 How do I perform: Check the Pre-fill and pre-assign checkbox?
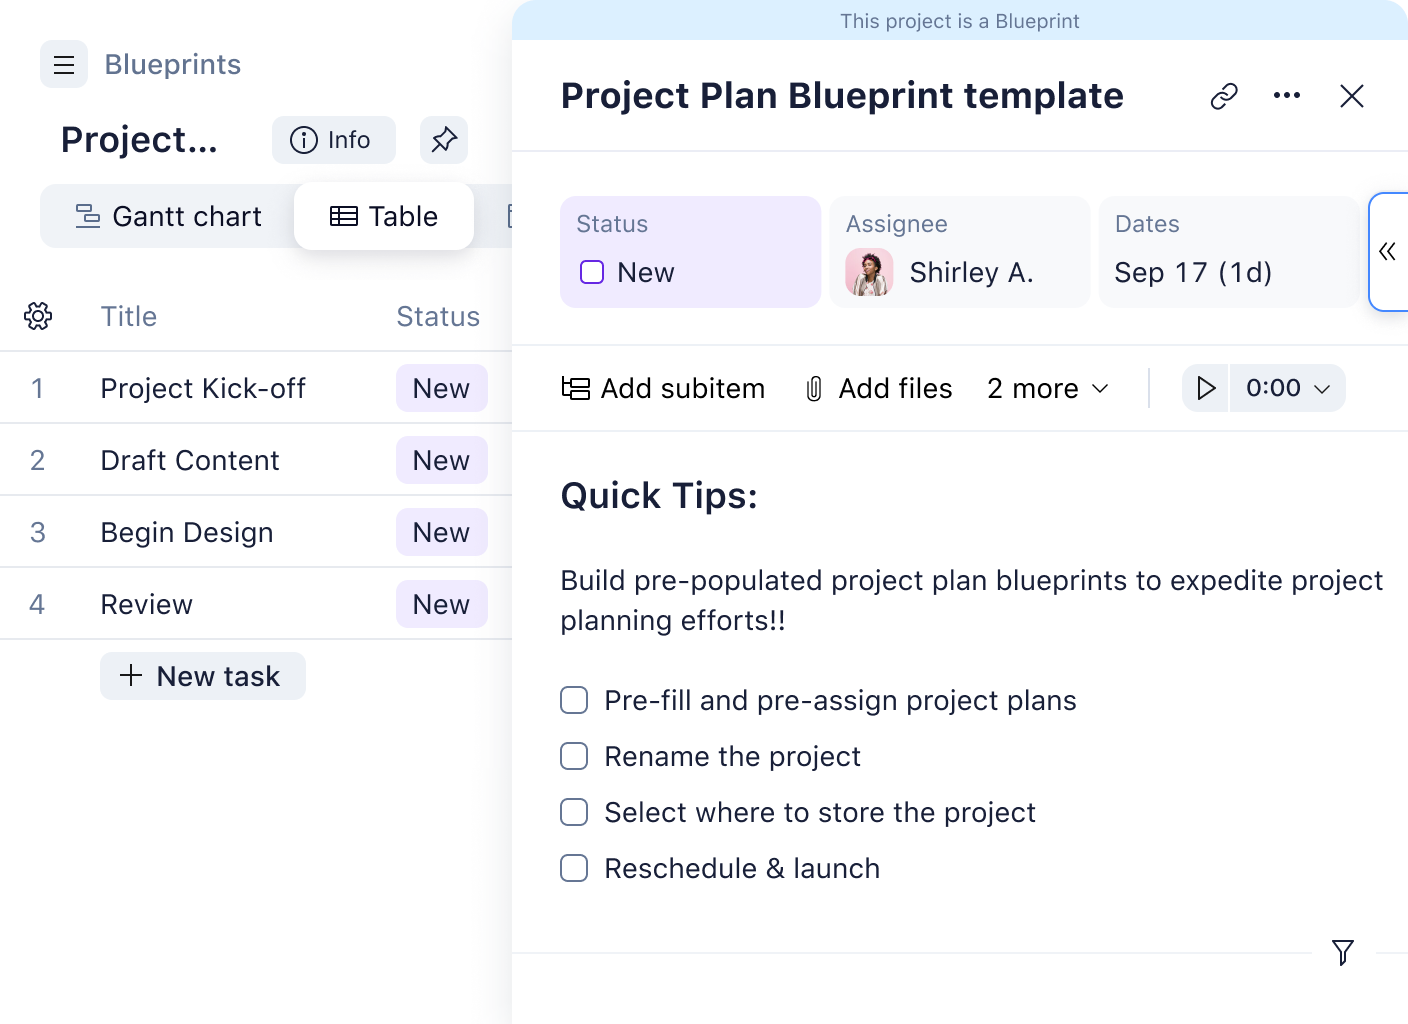coord(574,701)
